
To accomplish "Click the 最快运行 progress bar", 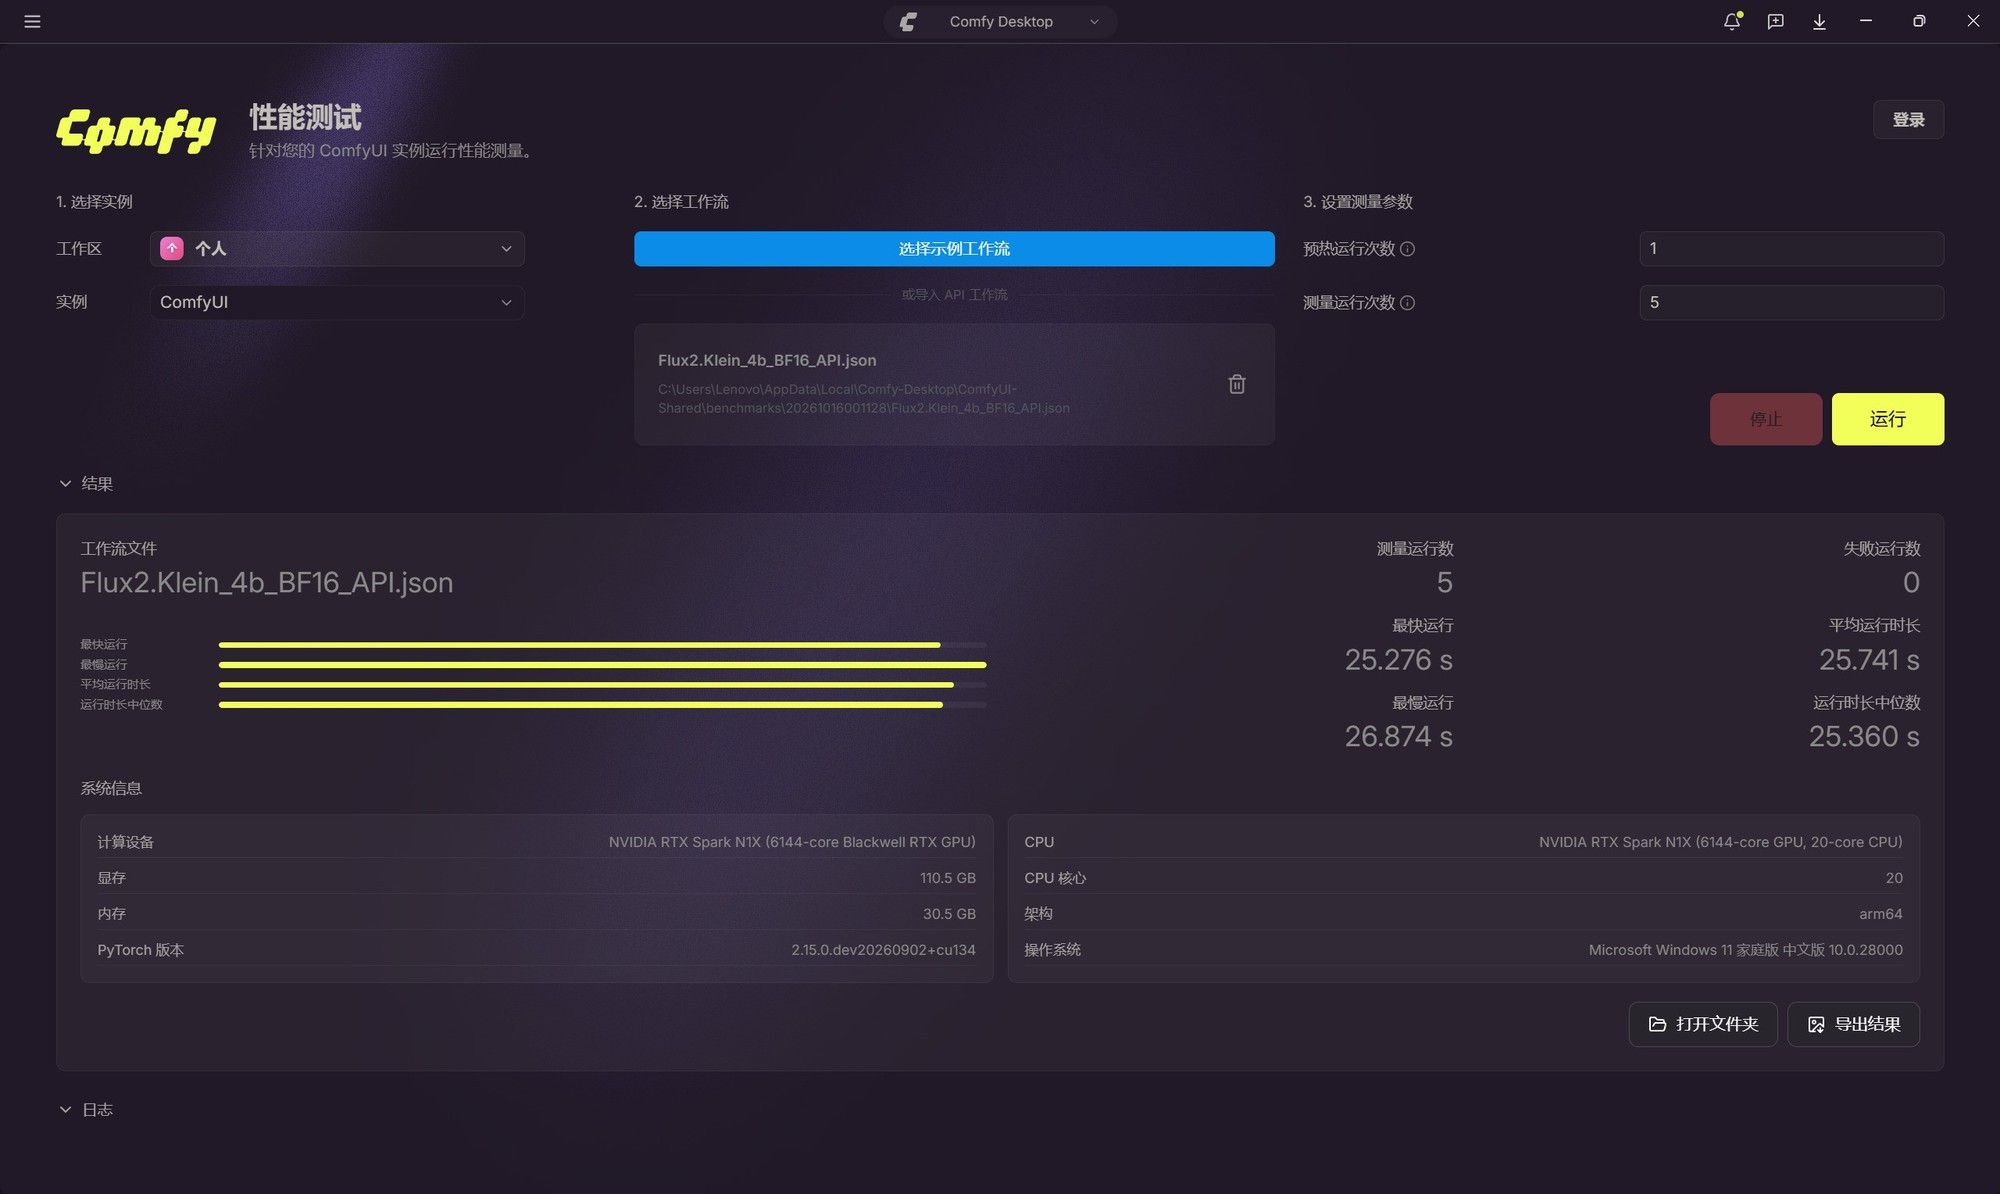I will click(x=602, y=645).
